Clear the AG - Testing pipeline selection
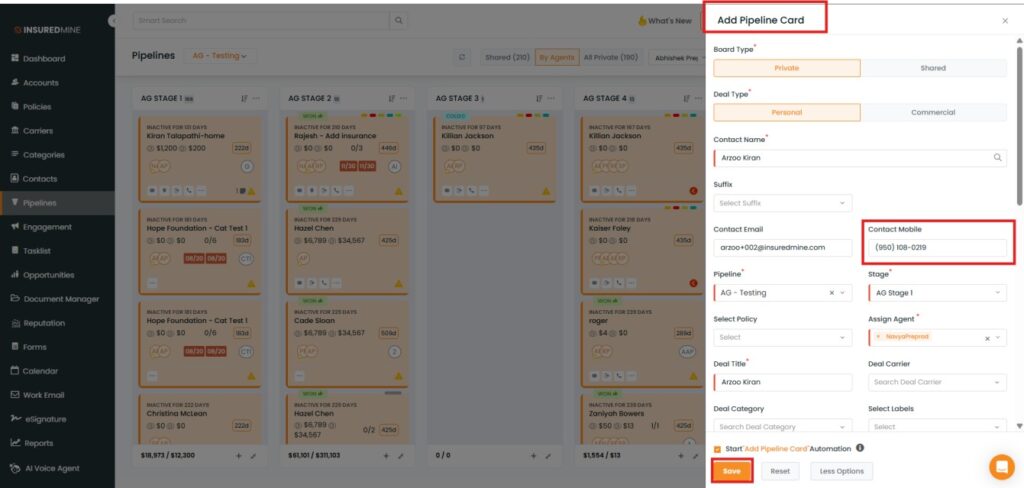 (831, 293)
